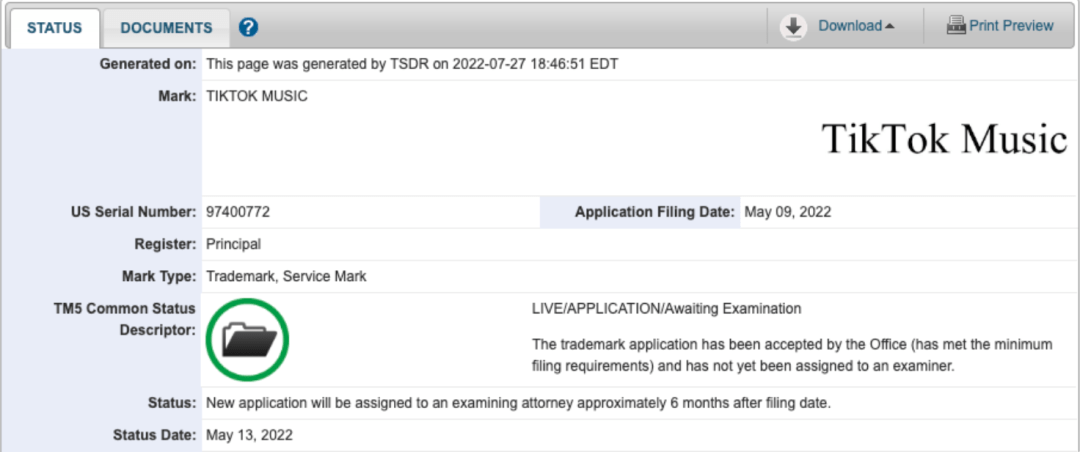Image resolution: width=1080 pixels, height=452 pixels.
Task: Click the Trademark, Service Mark type value
Action: tap(286, 276)
